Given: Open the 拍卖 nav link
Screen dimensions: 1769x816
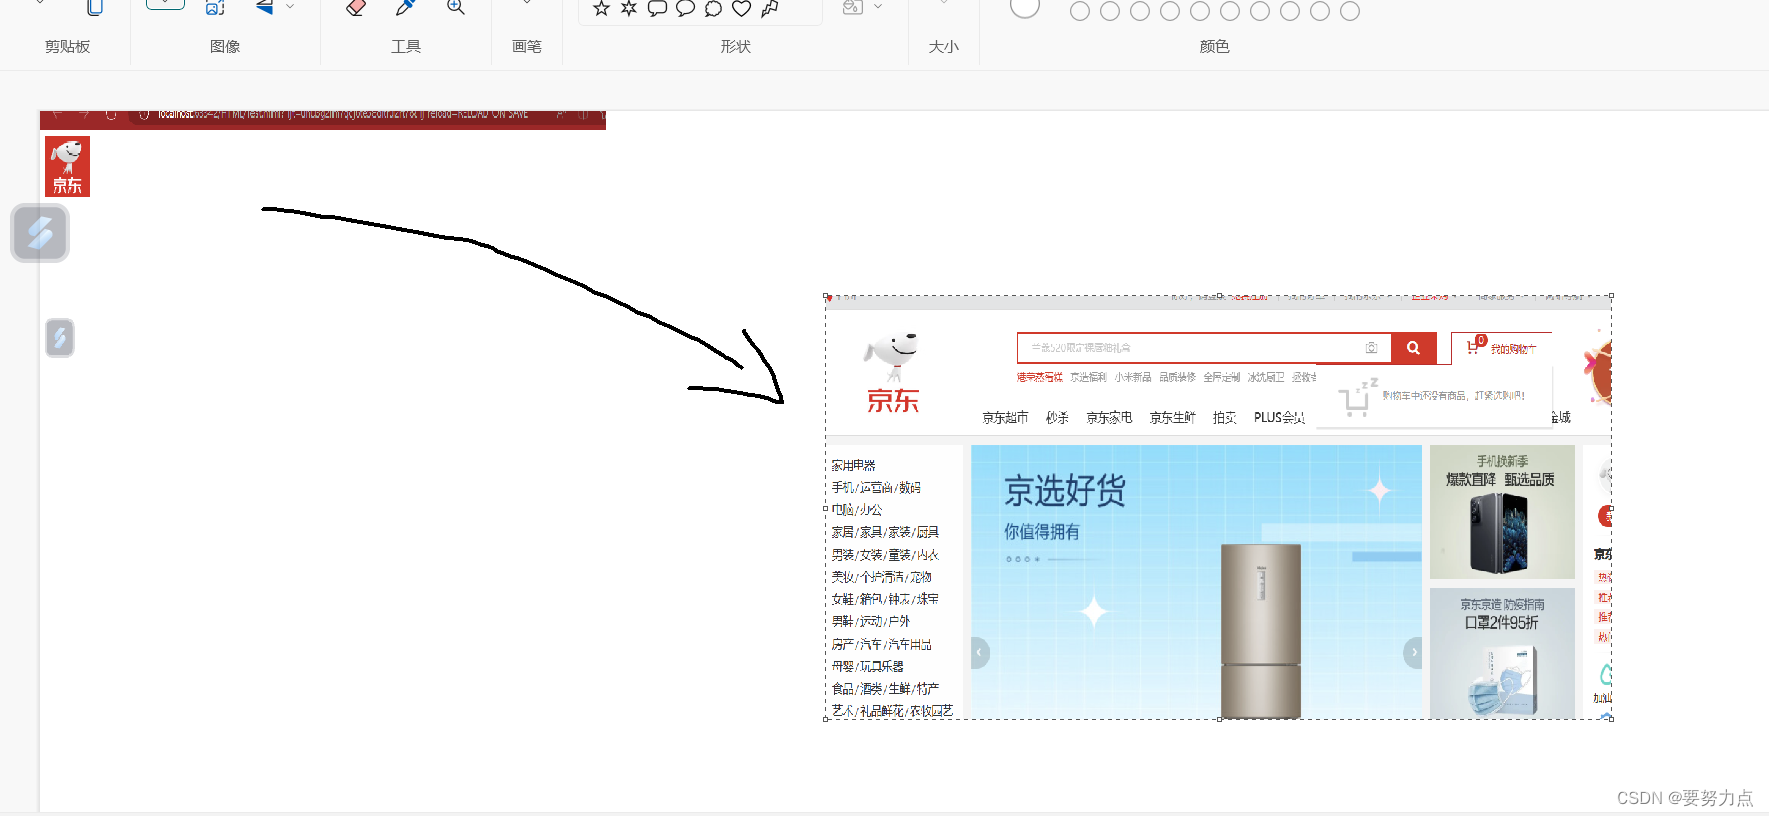Looking at the screenshot, I should tap(1224, 418).
